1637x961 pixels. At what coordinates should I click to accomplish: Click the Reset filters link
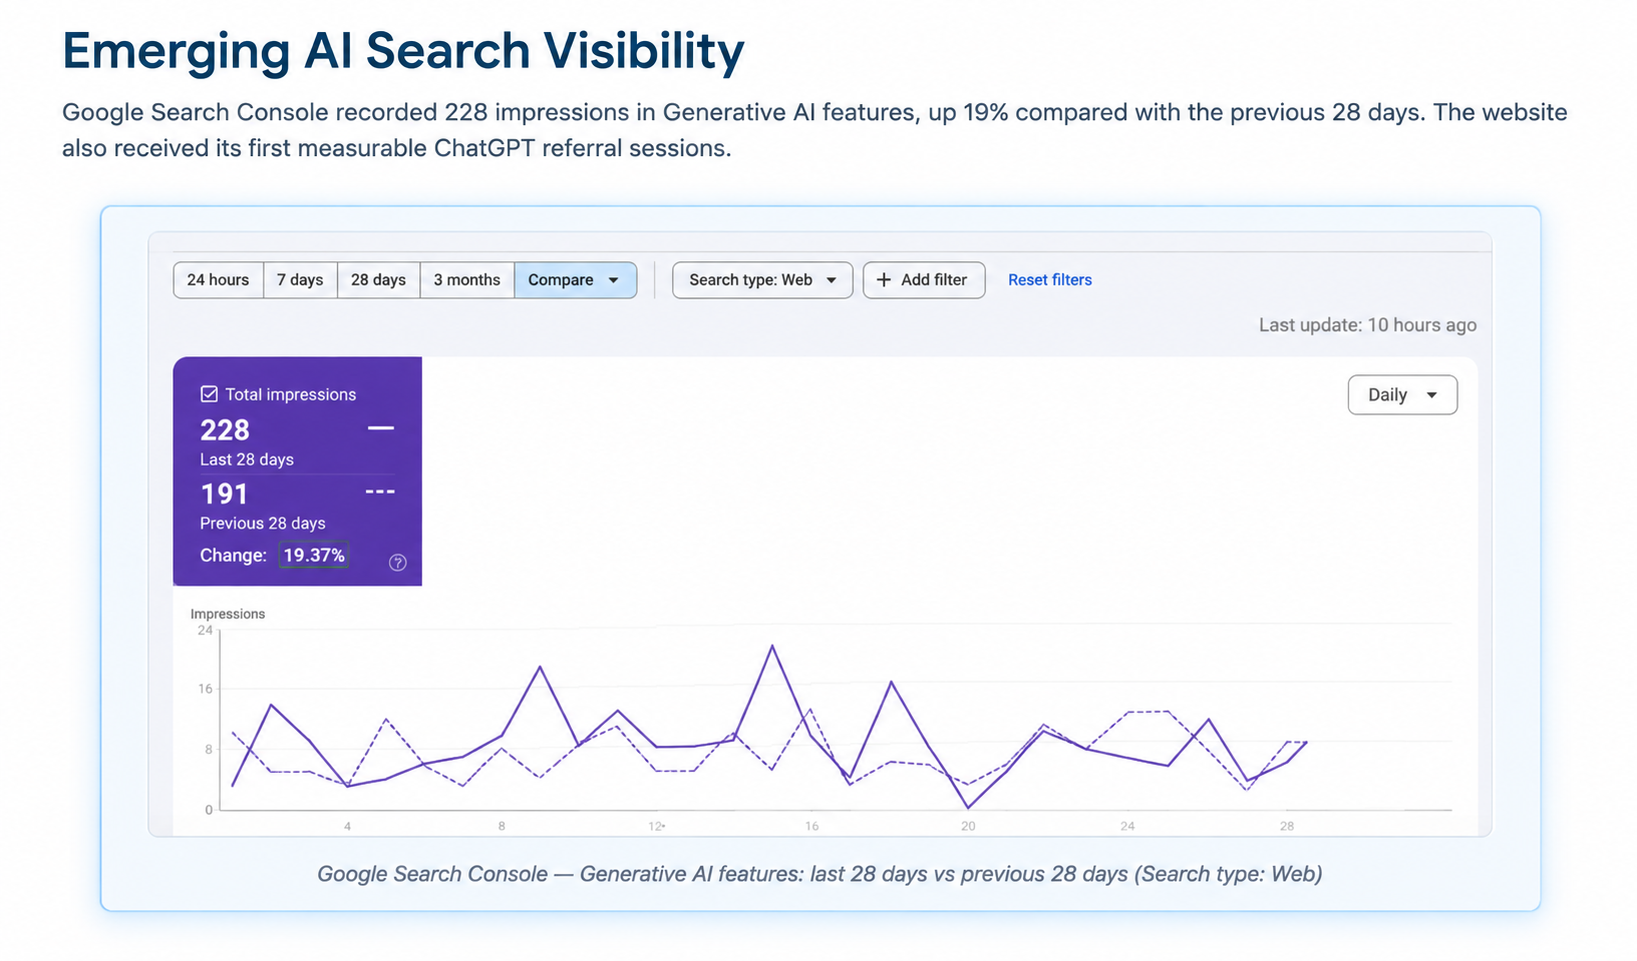click(1050, 280)
